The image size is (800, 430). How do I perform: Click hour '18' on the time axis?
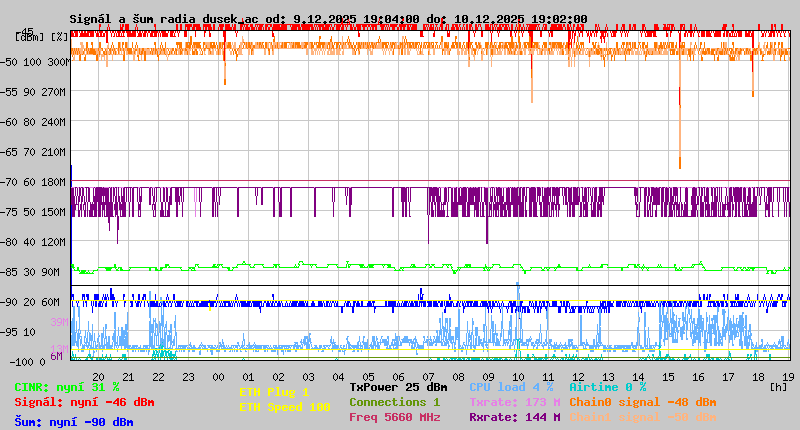759,377
